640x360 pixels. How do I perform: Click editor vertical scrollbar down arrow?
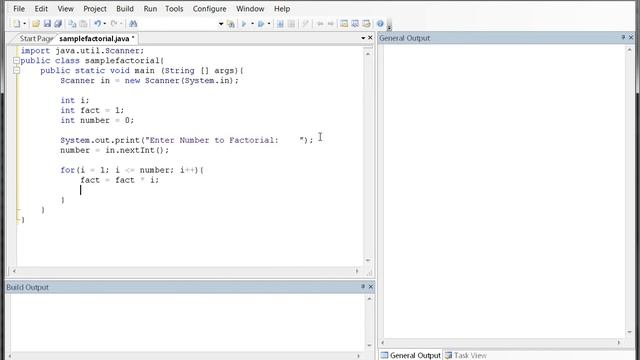tap(368, 260)
